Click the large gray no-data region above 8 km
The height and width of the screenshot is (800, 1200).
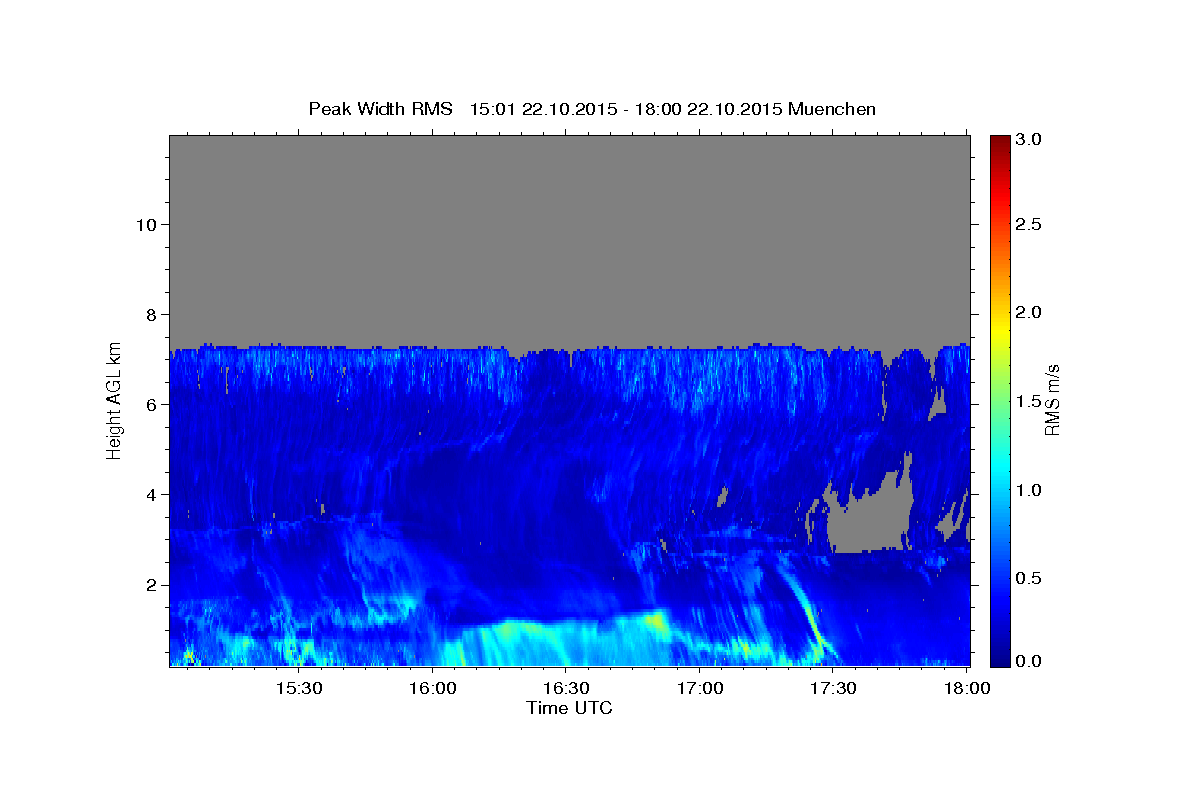569,240
